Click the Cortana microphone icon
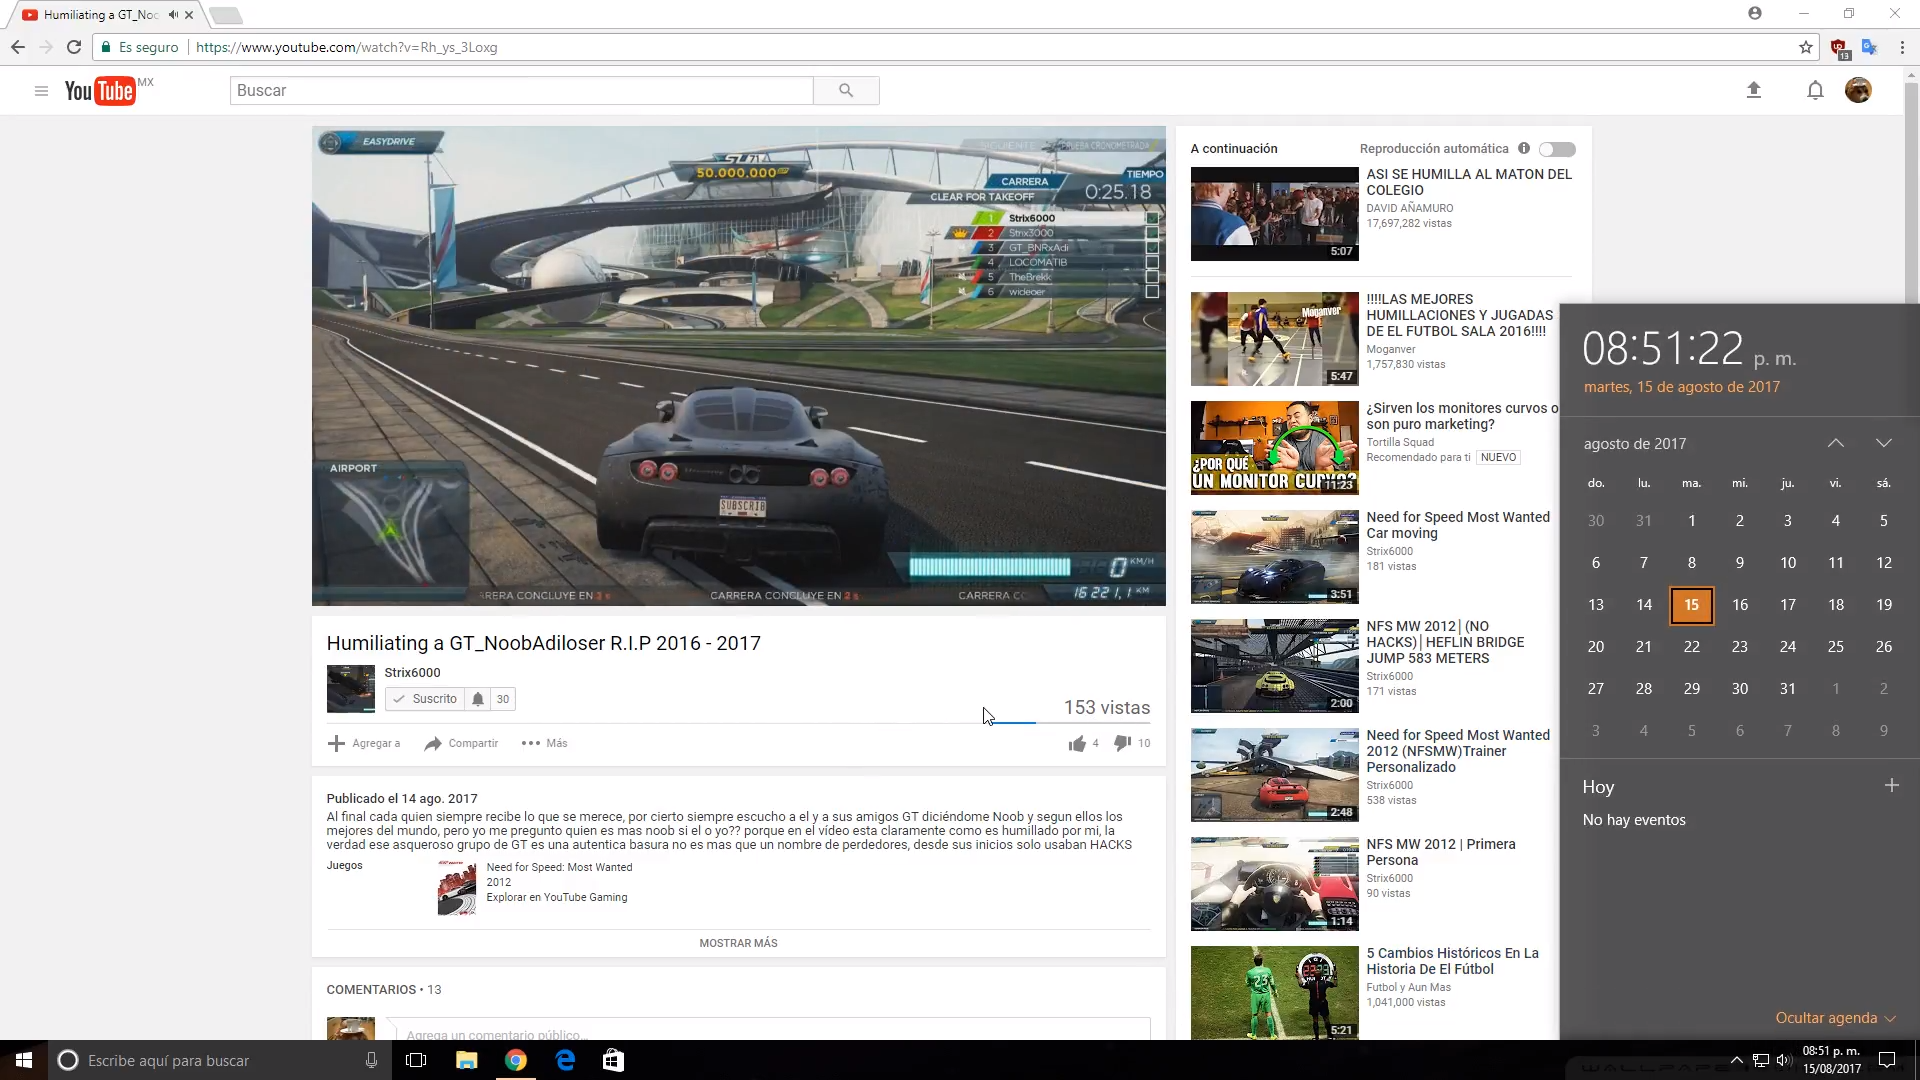 click(x=371, y=1060)
